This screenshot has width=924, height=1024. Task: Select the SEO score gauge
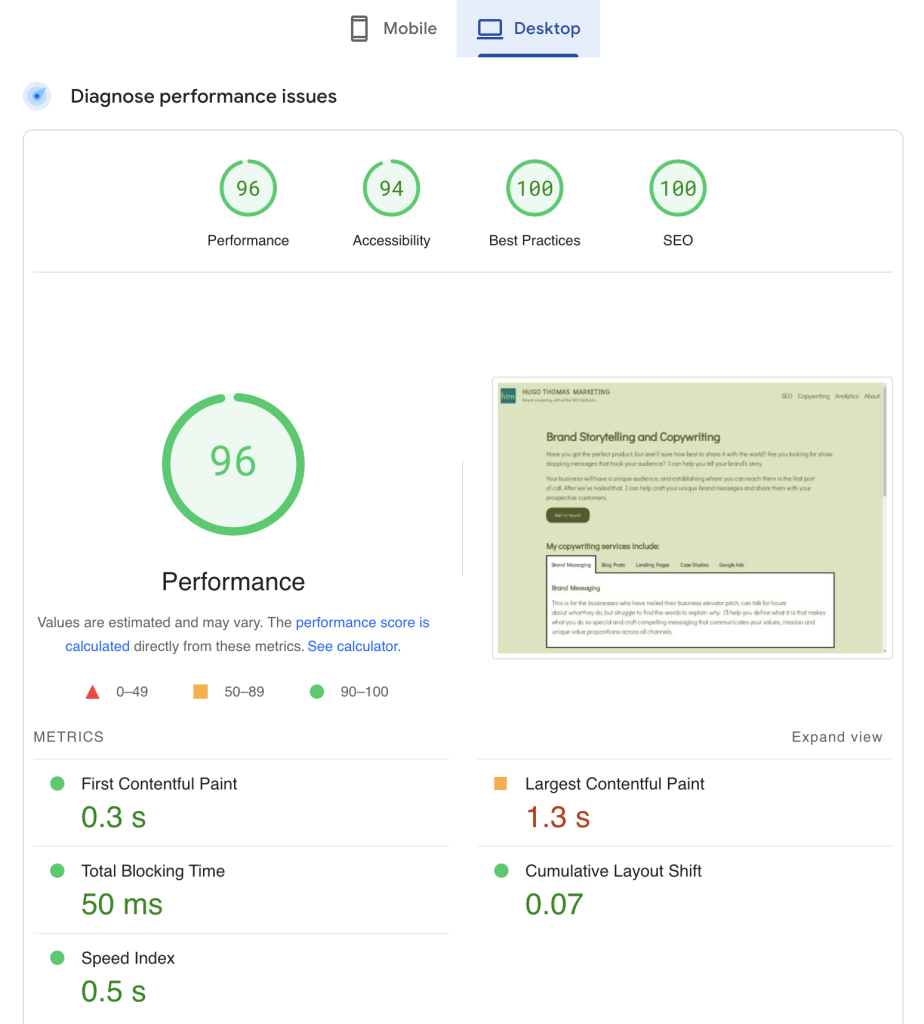click(x=677, y=188)
